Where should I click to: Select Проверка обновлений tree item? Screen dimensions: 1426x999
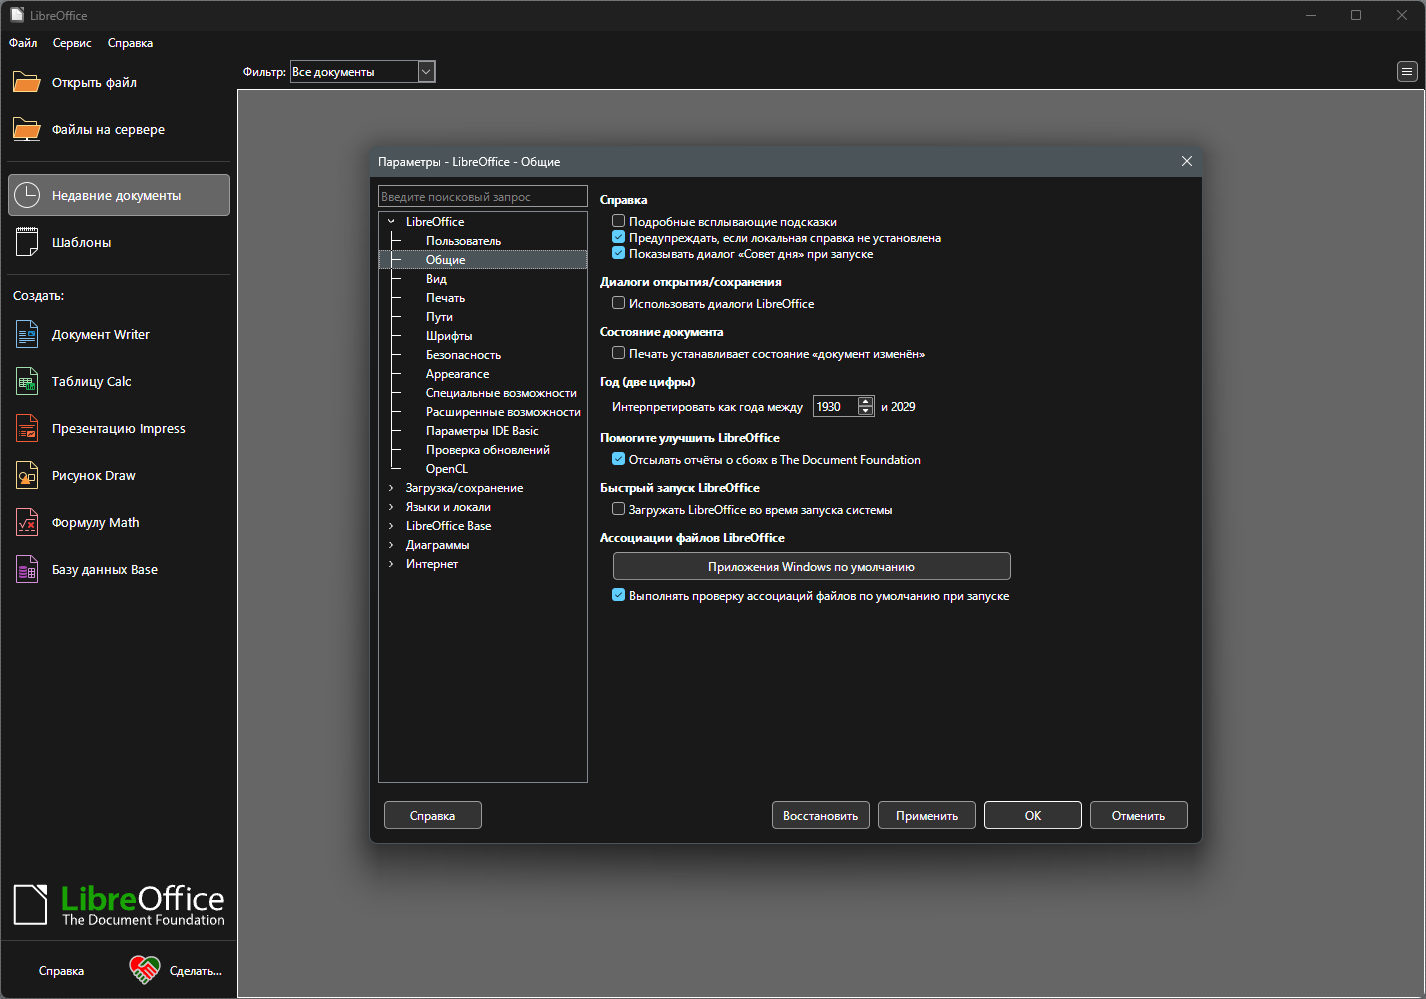(488, 450)
